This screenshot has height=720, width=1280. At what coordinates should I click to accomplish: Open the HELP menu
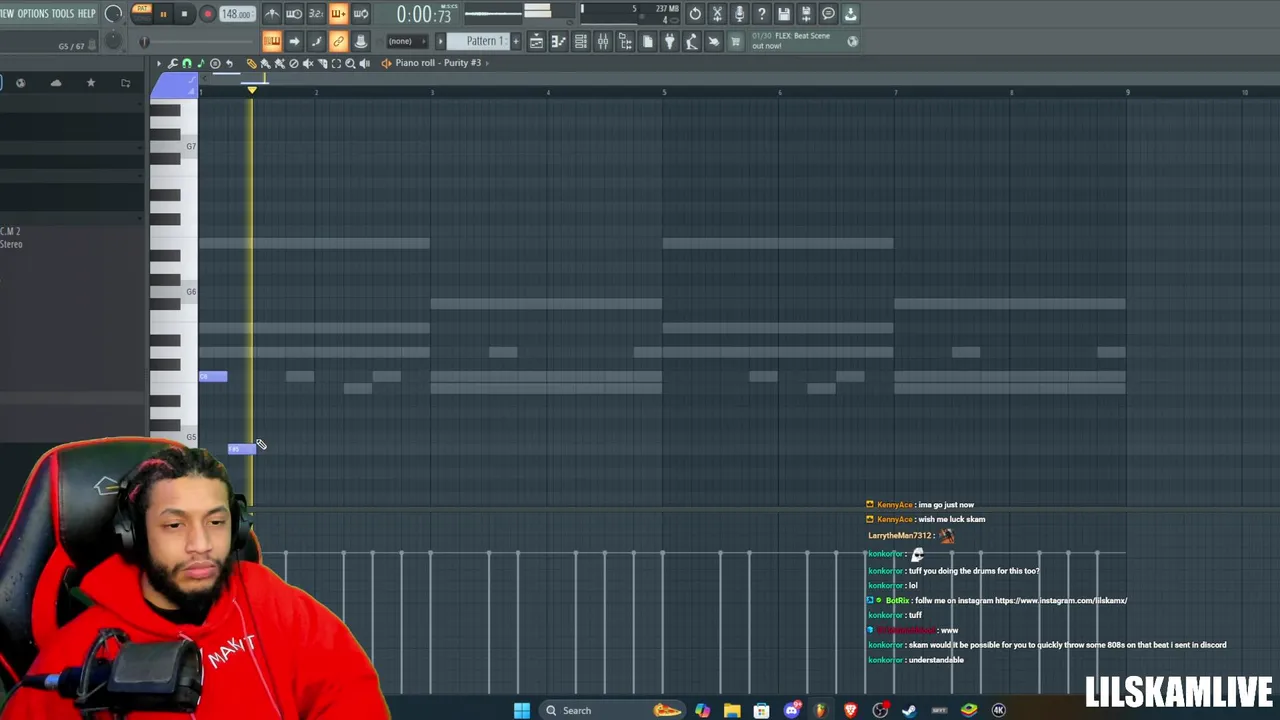pyautogui.click(x=87, y=14)
